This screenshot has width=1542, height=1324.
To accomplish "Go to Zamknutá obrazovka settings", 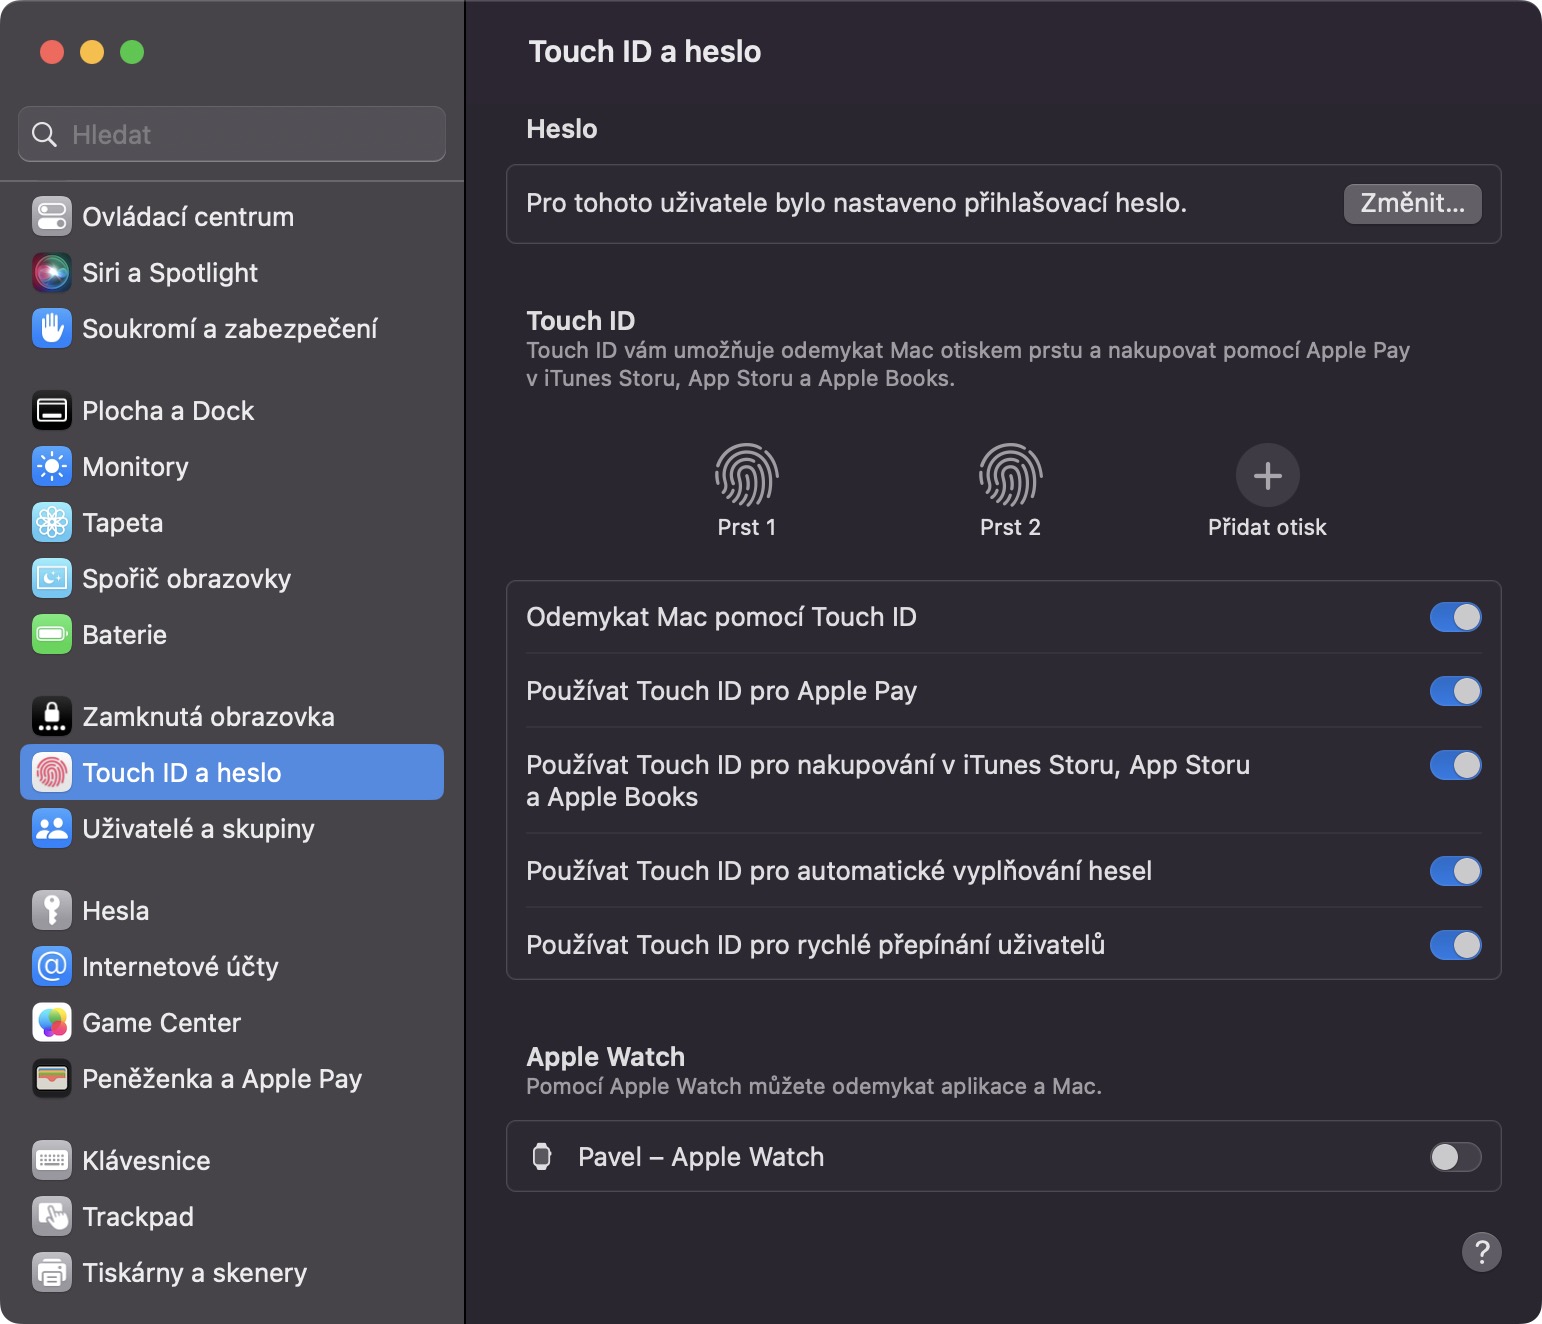I will pyautogui.click(x=208, y=717).
